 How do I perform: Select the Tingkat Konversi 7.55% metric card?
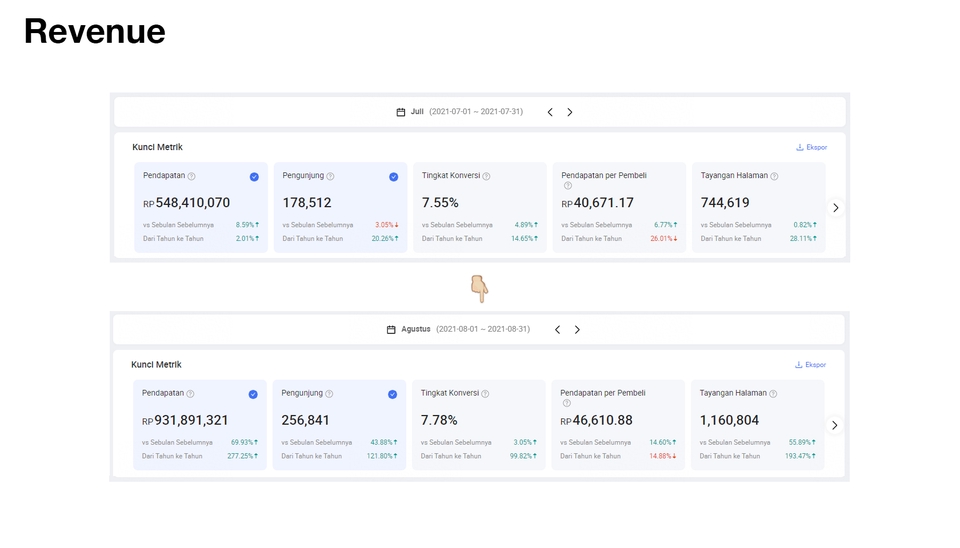(480, 208)
